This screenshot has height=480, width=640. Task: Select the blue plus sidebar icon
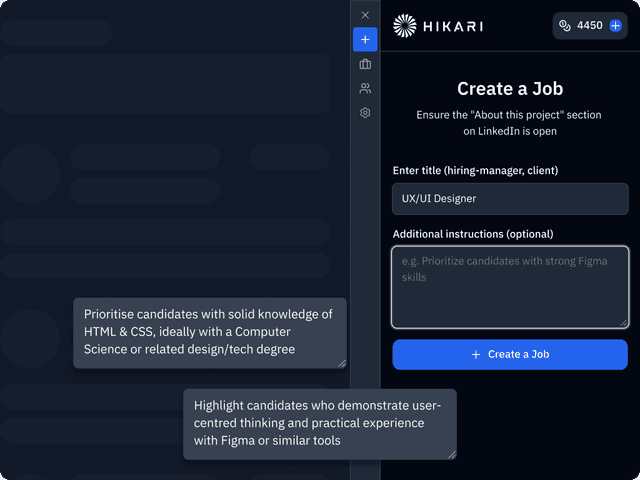pyautogui.click(x=365, y=40)
